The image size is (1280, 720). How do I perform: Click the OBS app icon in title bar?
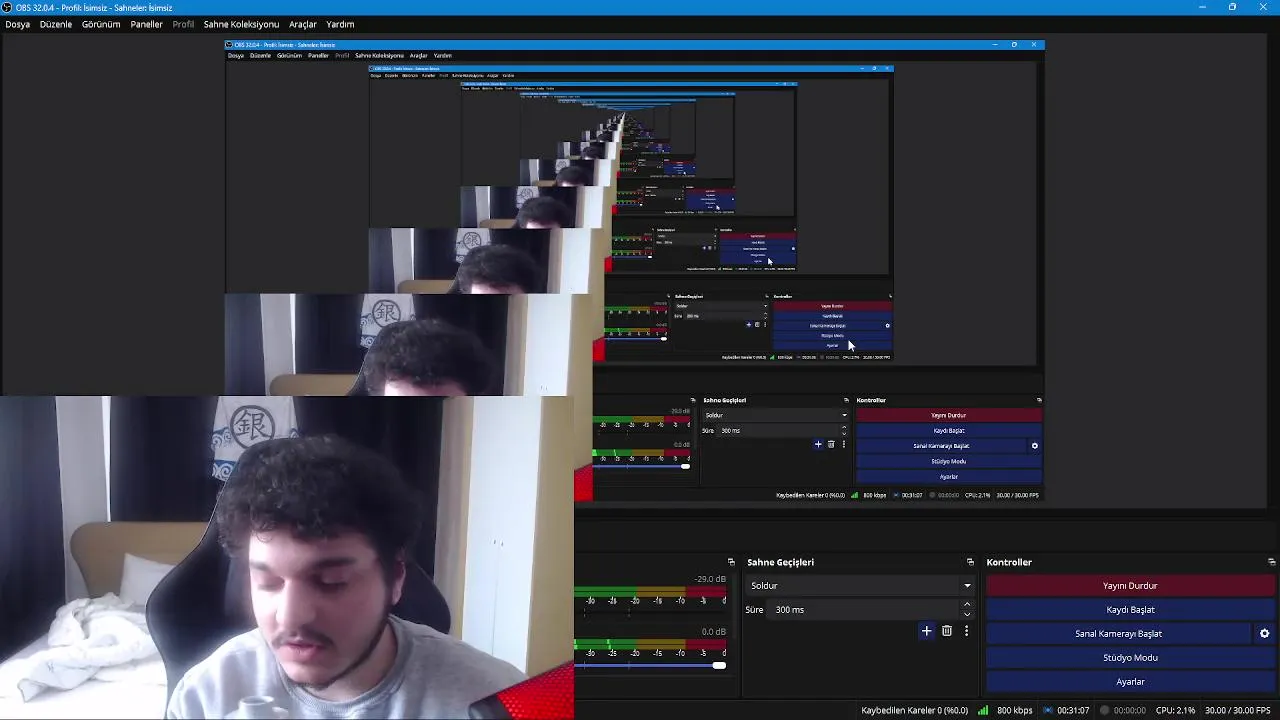point(7,7)
